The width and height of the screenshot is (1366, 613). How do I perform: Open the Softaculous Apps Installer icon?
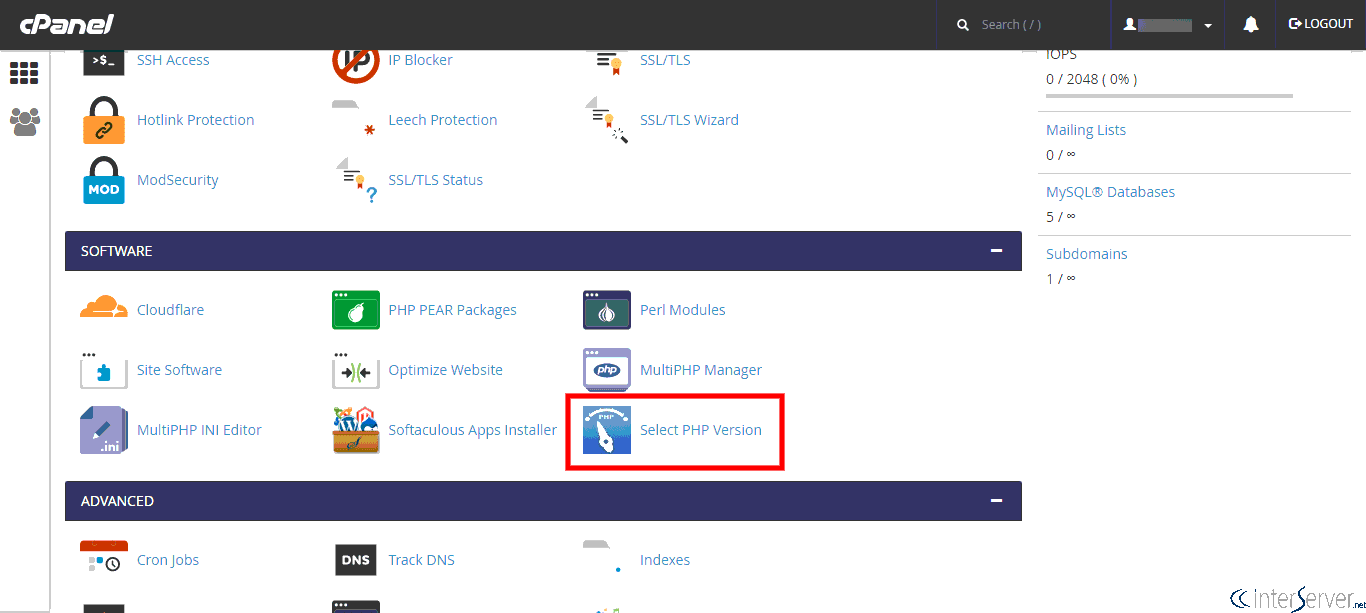point(356,430)
